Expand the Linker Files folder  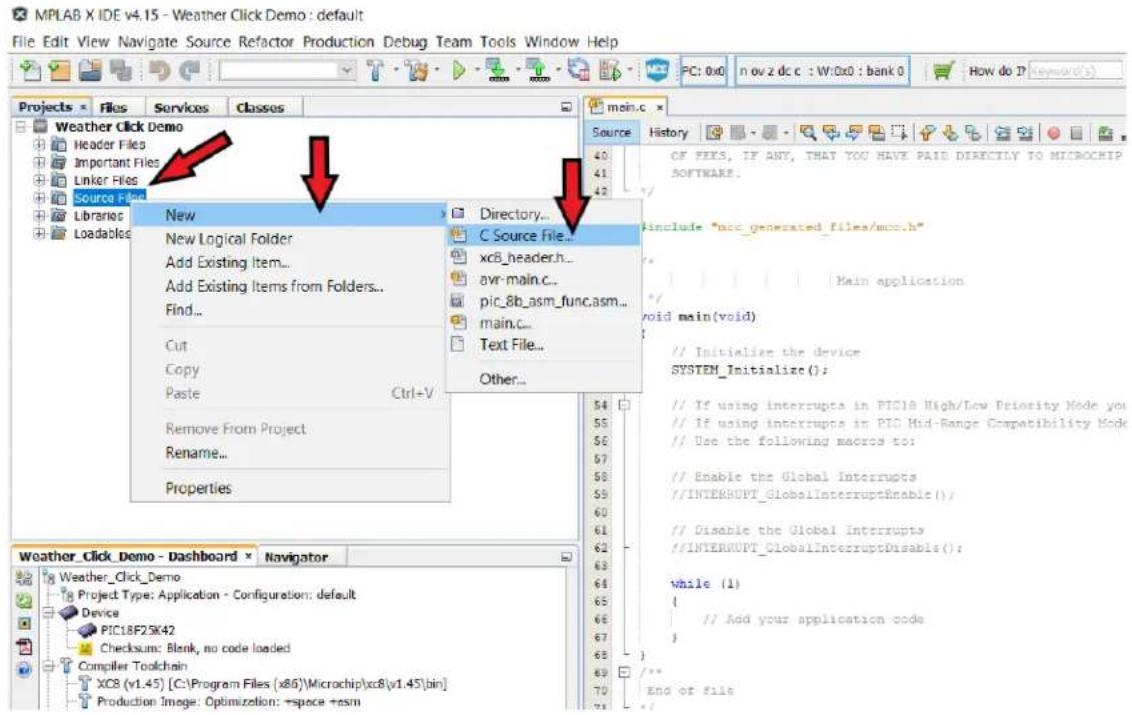click(40, 180)
